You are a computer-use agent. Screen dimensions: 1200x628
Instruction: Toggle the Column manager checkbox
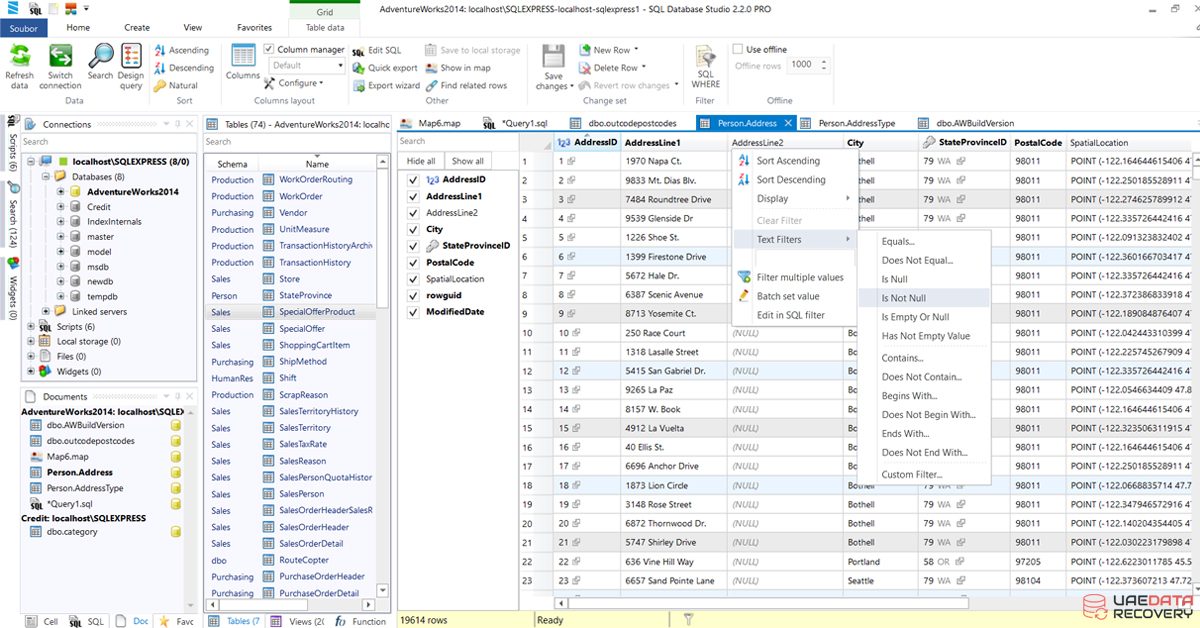269,50
